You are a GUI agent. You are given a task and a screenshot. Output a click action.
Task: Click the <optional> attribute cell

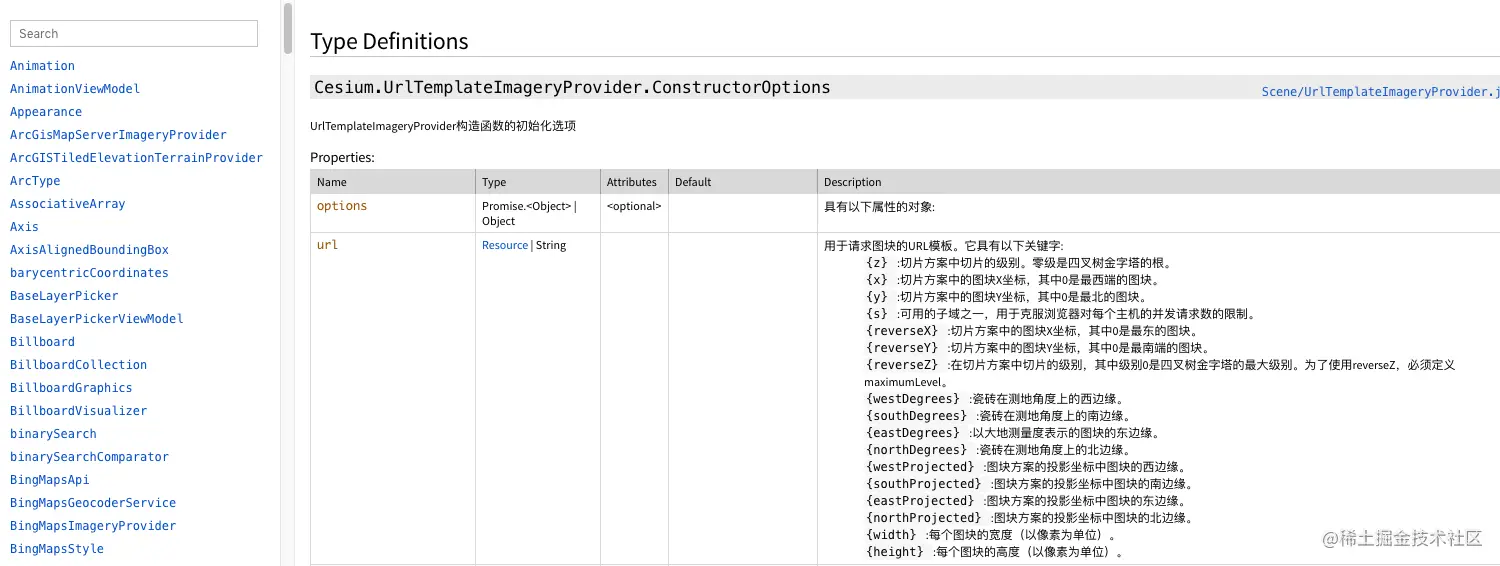tap(634, 206)
